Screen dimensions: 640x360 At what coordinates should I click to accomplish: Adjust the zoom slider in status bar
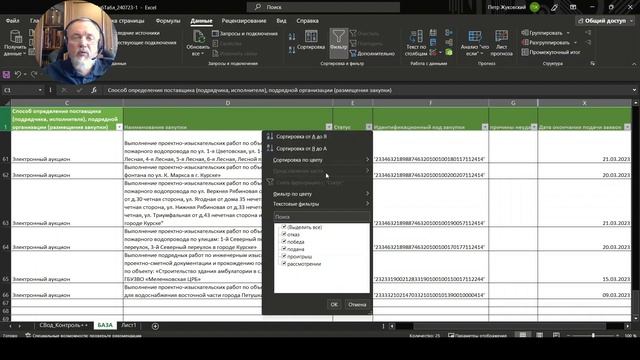[x=593, y=336]
